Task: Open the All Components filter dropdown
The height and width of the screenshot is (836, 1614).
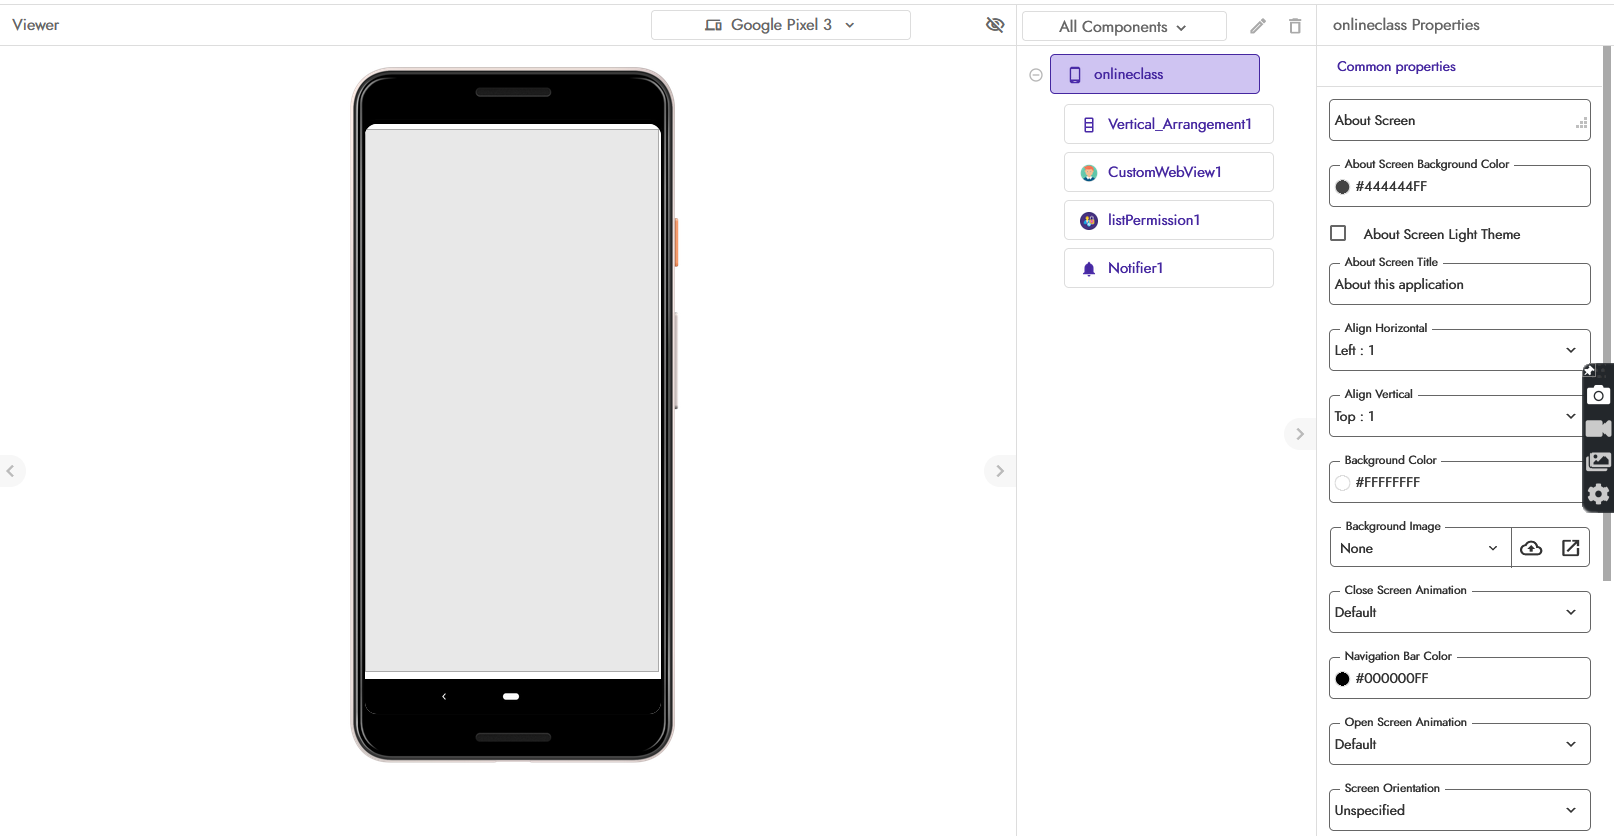Action: (x=1123, y=27)
